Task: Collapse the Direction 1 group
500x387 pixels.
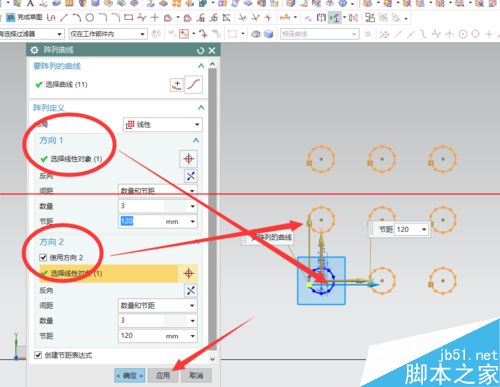Action: tap(196, 140)
